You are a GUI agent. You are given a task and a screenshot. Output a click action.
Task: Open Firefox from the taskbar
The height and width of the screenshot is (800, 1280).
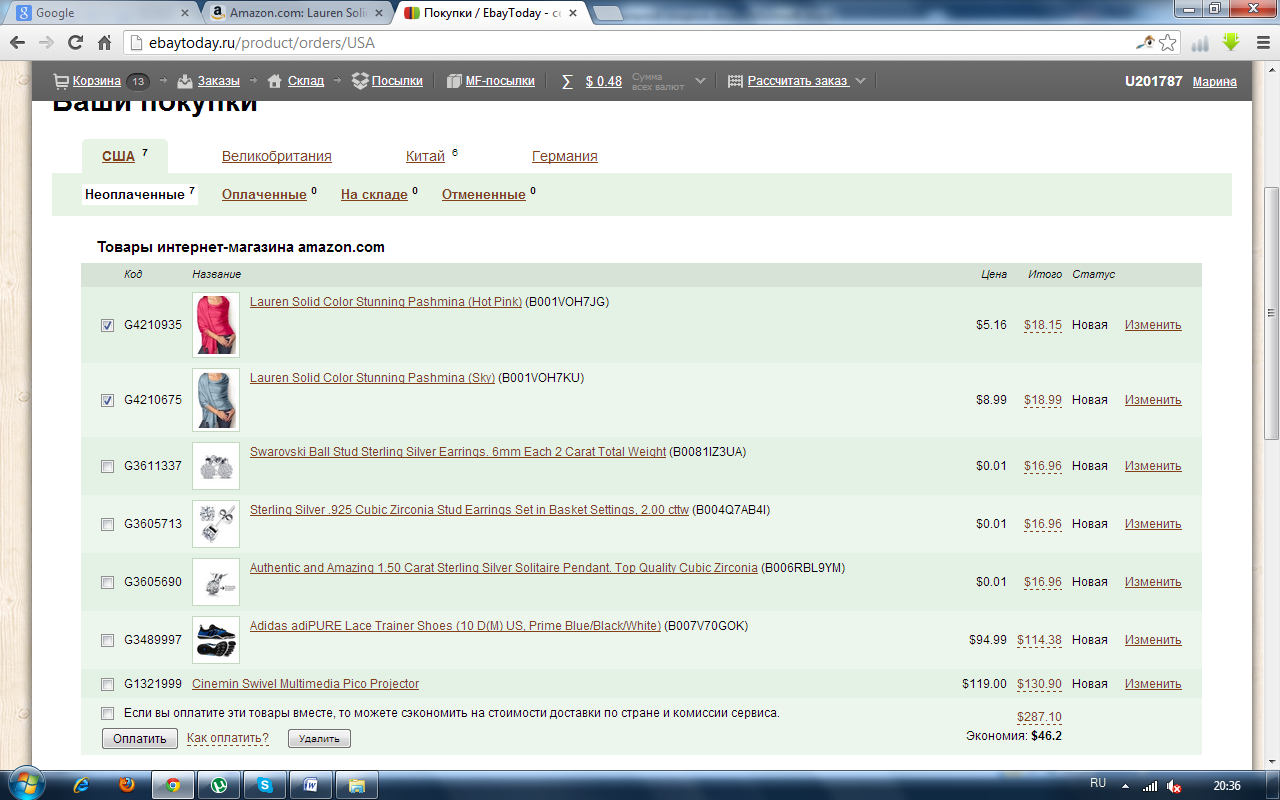pyautogui.click(x=126, y=785)
